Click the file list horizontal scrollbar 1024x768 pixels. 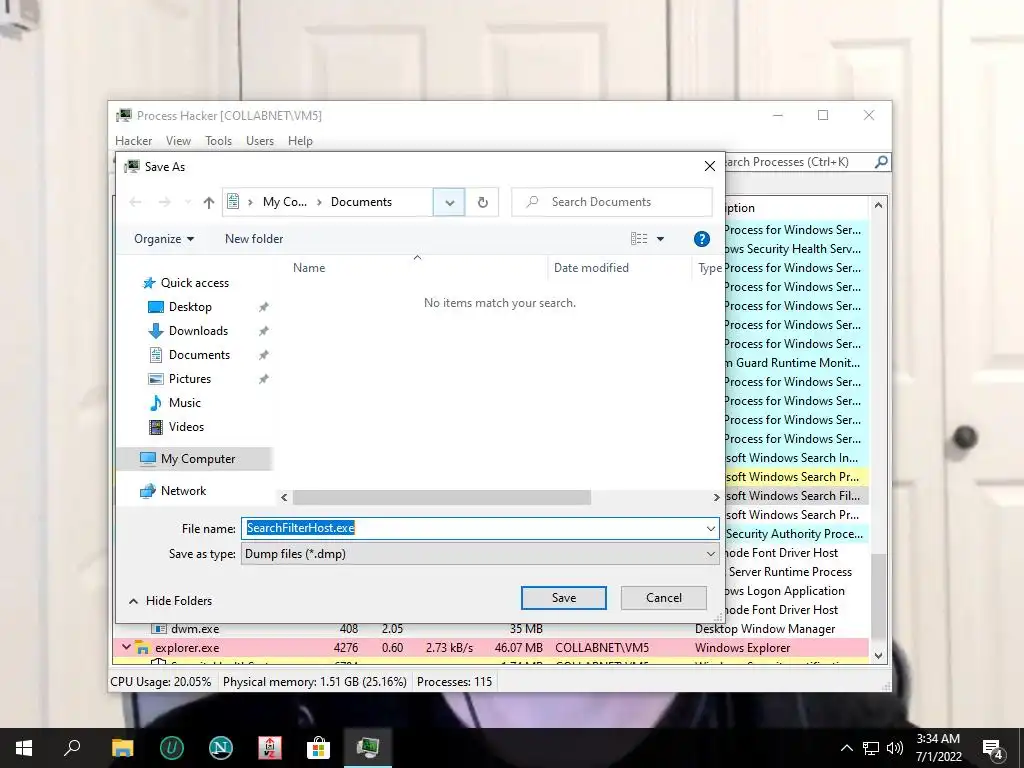(441, 498)
